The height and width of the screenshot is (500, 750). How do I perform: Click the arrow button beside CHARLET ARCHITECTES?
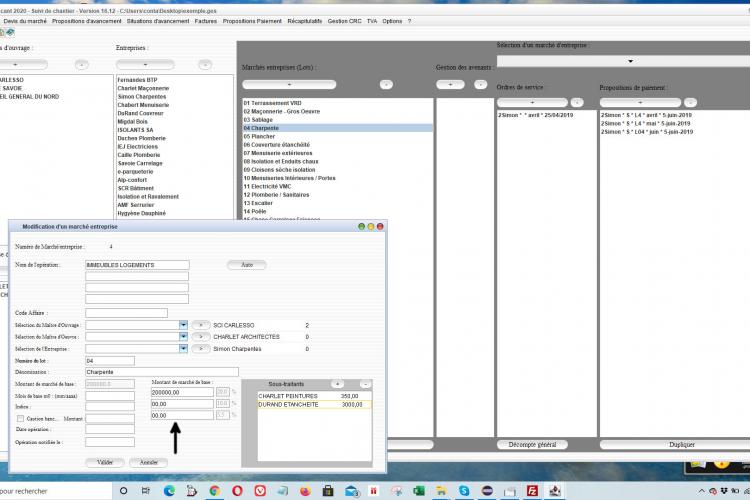[x=201, y=337]
